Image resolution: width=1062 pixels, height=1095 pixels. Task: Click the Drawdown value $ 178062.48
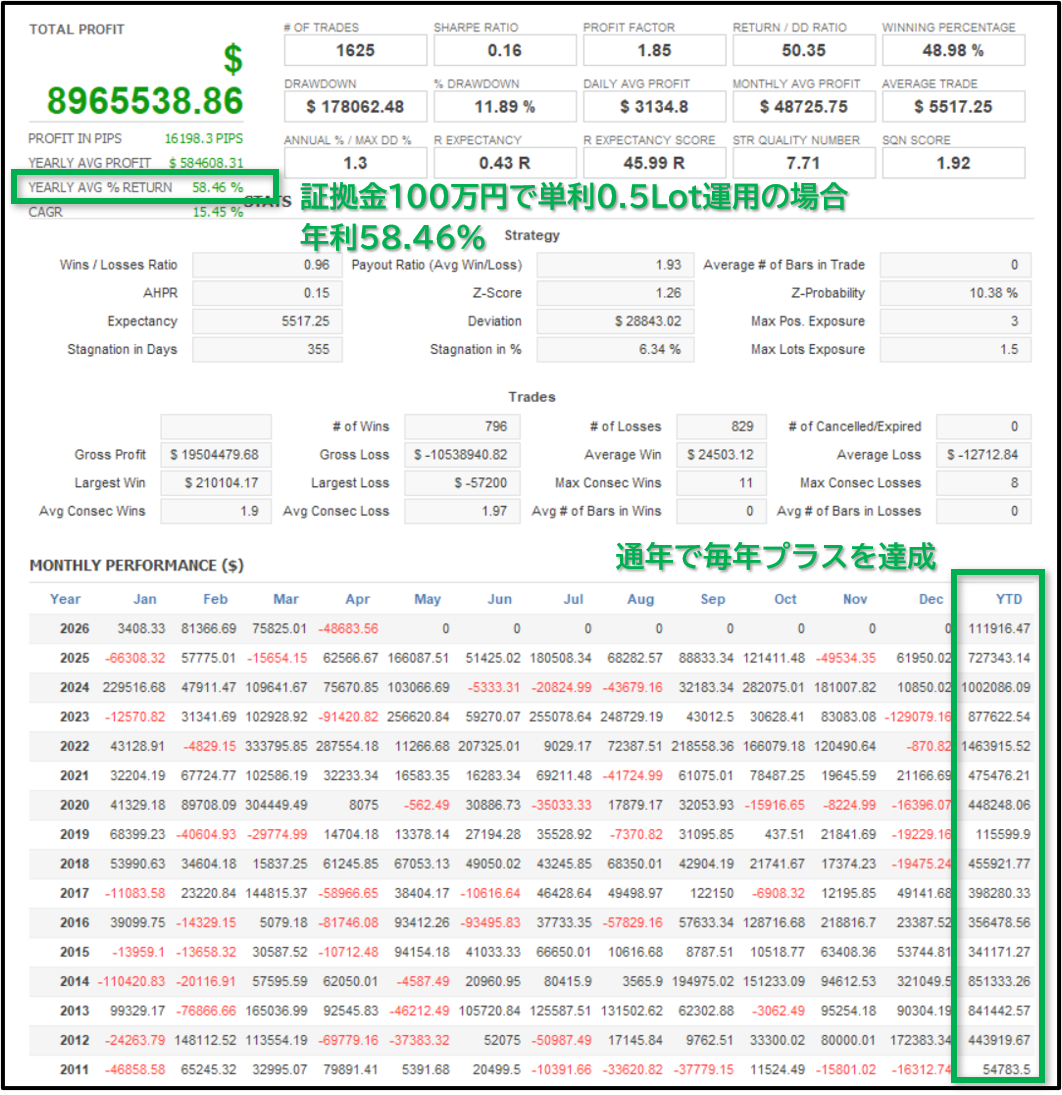[355, 107]
